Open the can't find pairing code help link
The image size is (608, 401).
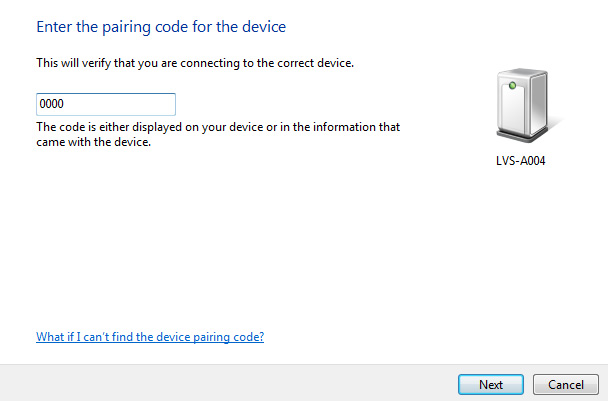coord(150,337)
